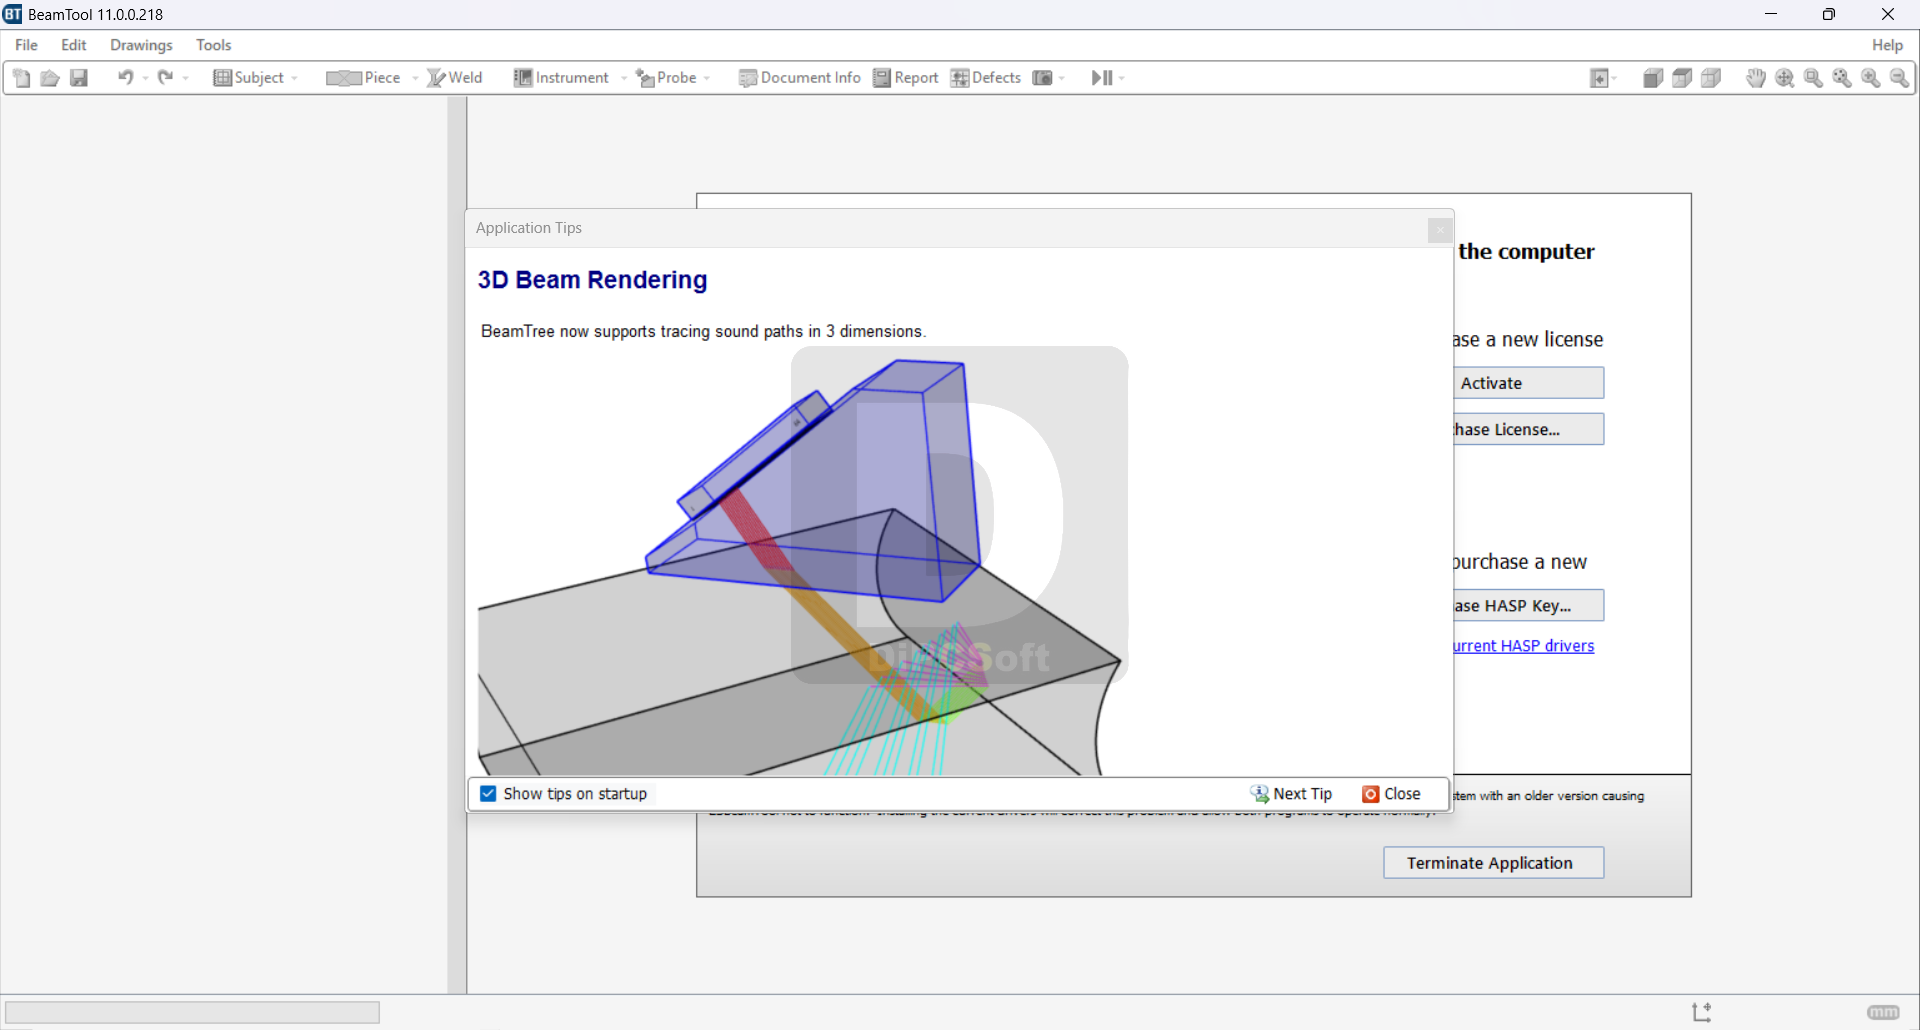Click the play/pause simulation icon
This screenshot has width=1920, height=1030.
[x=1102, y=78]
